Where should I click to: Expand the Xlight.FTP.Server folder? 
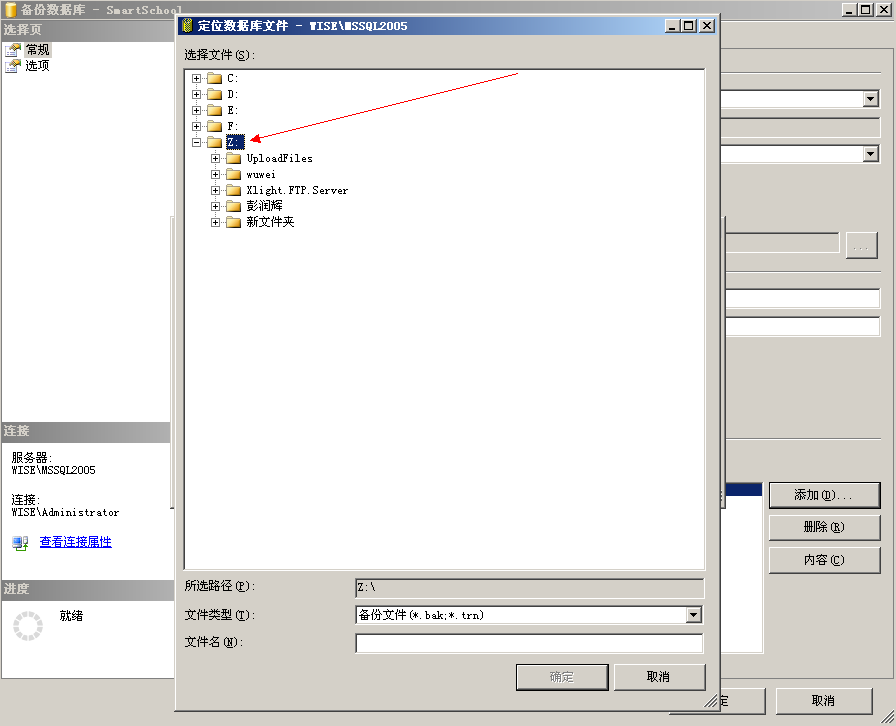click(x=215, y=190)
